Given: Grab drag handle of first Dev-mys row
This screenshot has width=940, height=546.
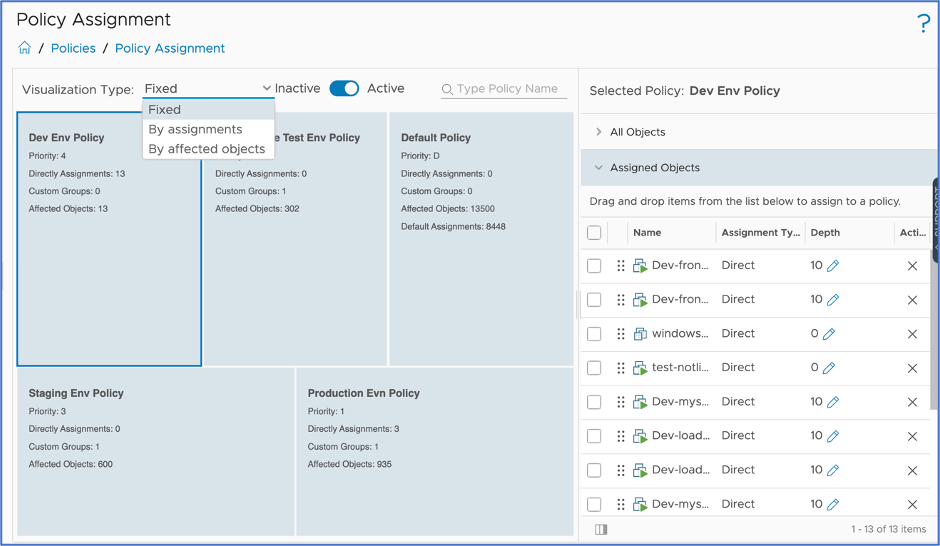Looking at the screenshot, I should click(x=620, y=402).
